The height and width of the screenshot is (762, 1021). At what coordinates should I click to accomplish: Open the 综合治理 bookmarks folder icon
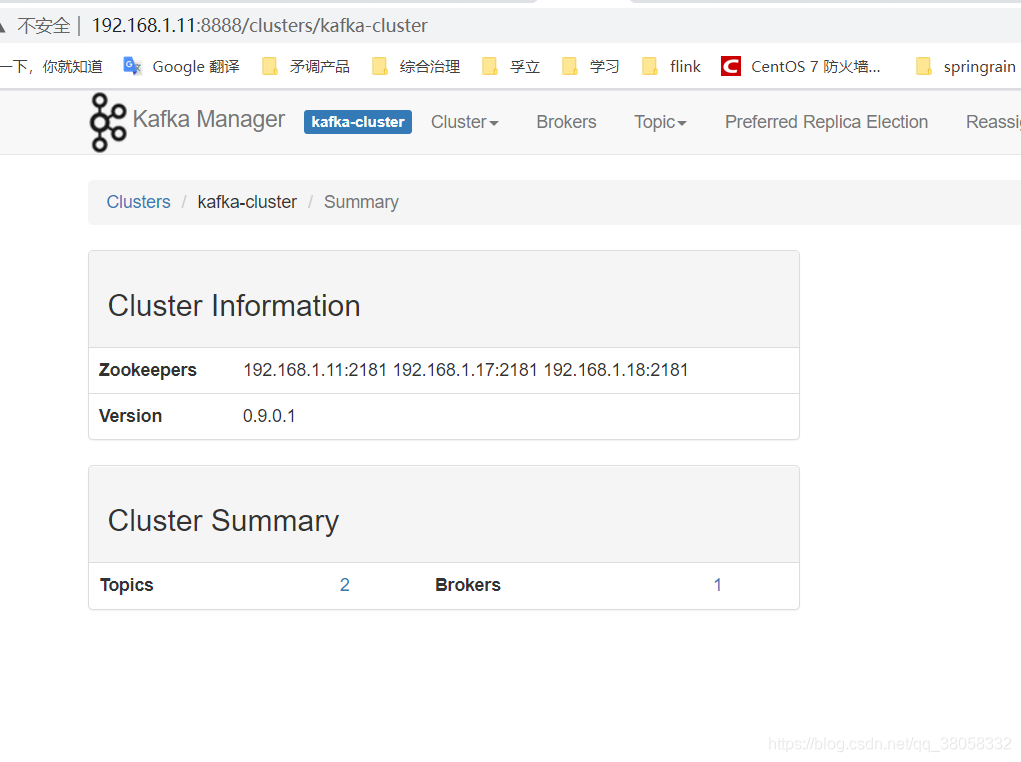pyautogui.click(x=380, y=66)
